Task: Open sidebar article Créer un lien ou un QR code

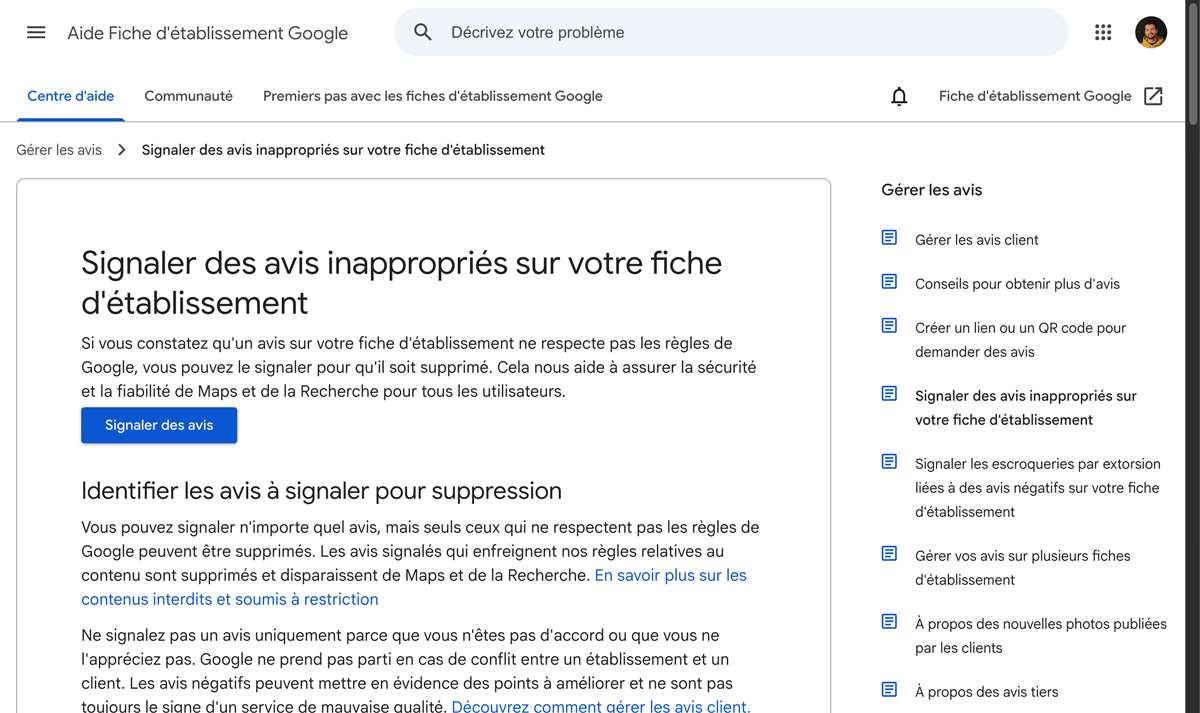Action: 1021,340
